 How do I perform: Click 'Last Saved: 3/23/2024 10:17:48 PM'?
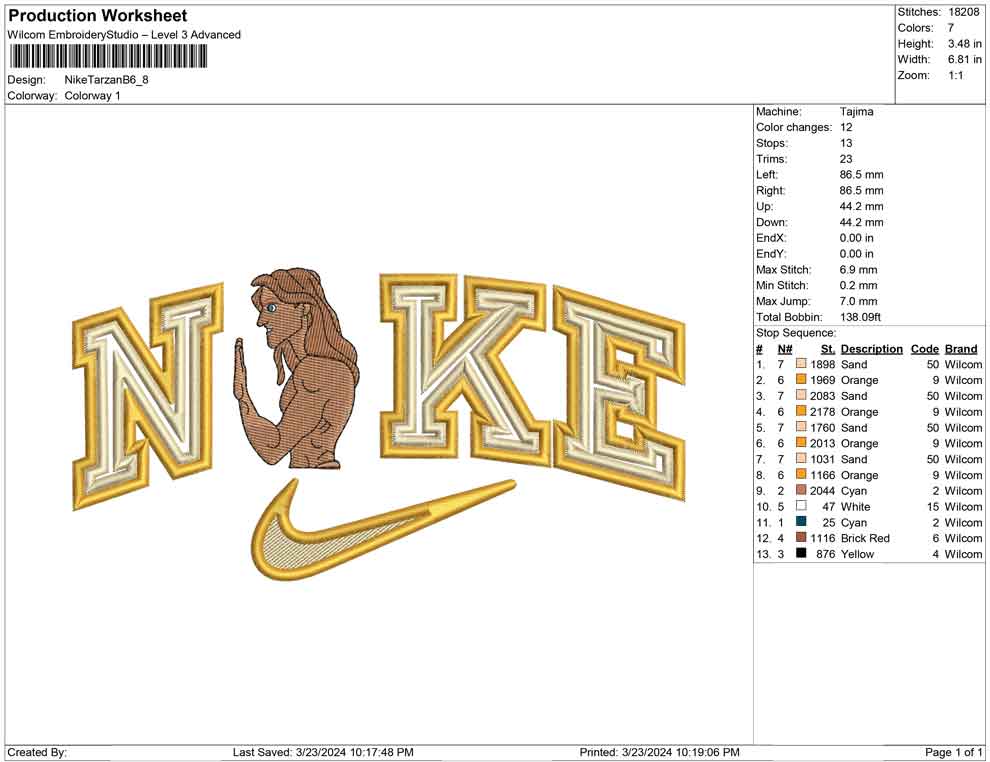(323, 752)
